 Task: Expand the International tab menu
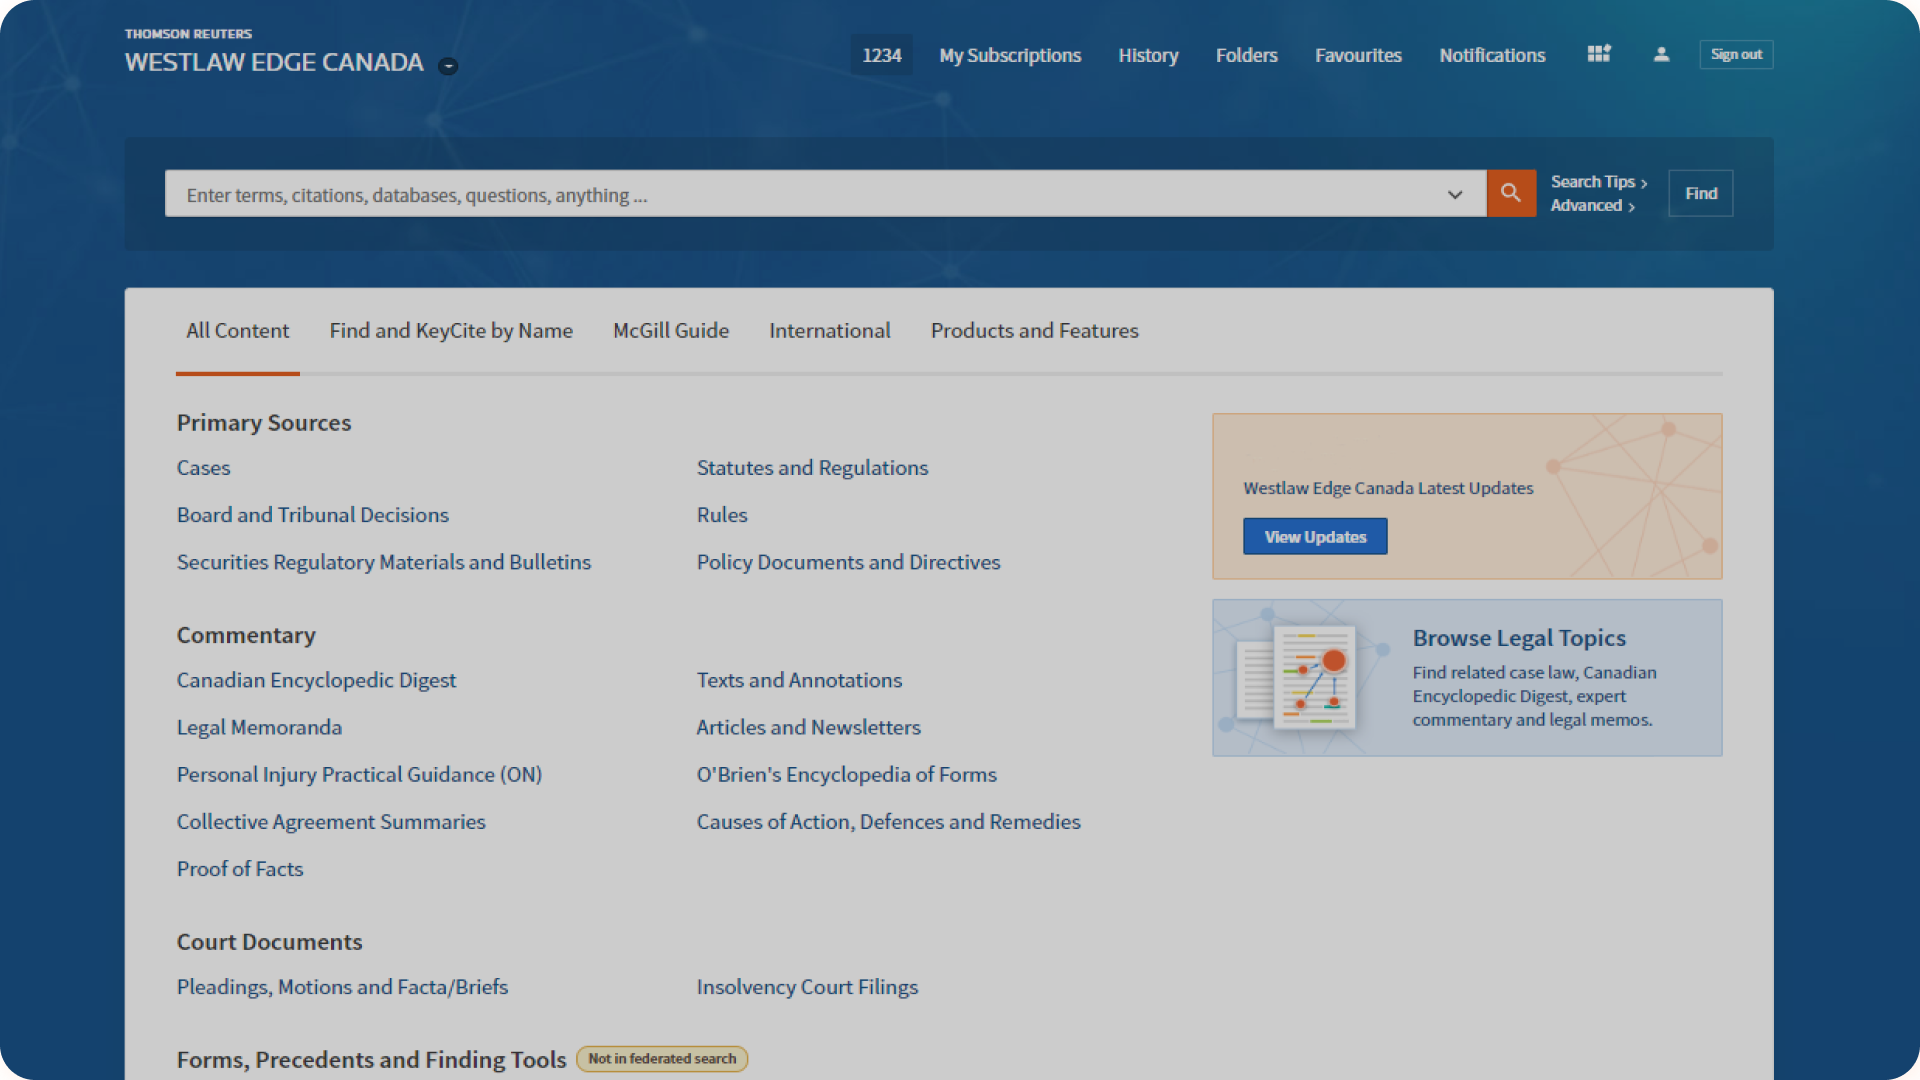(828, 331)
